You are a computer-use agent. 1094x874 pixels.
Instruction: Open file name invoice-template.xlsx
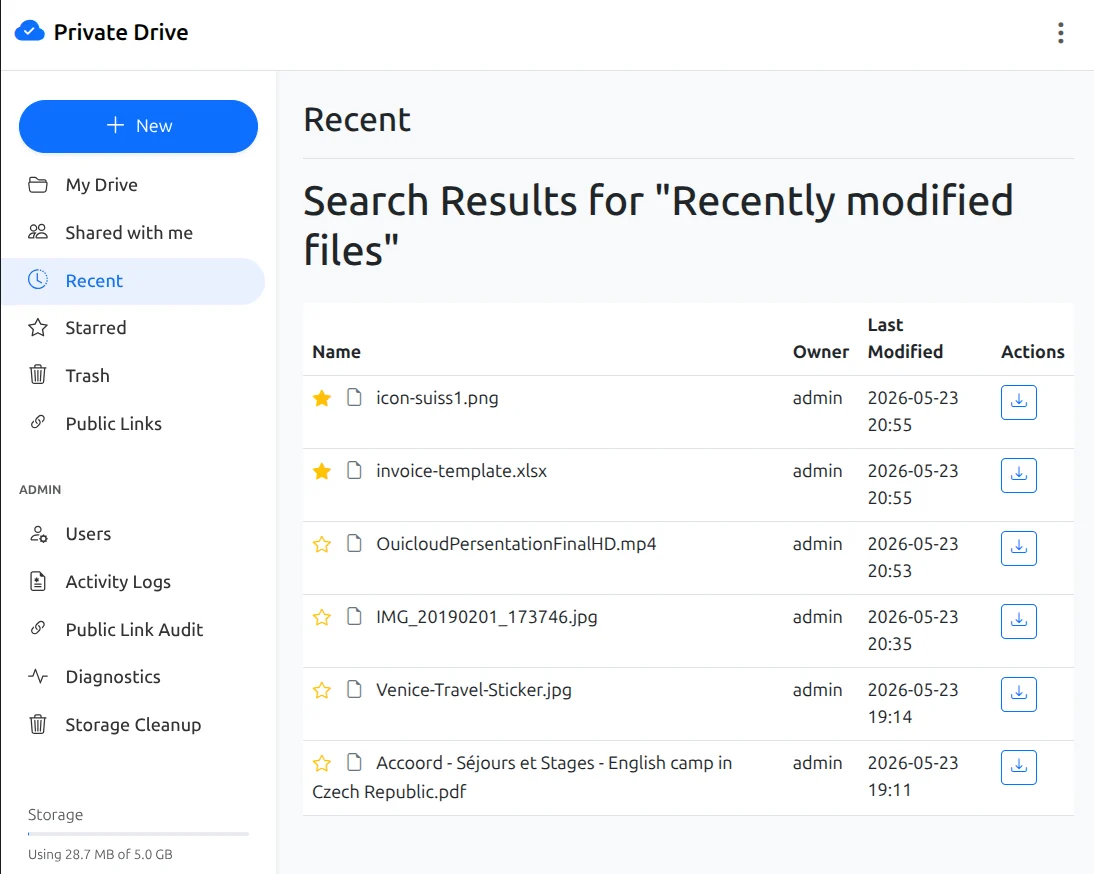coord(461,472)
